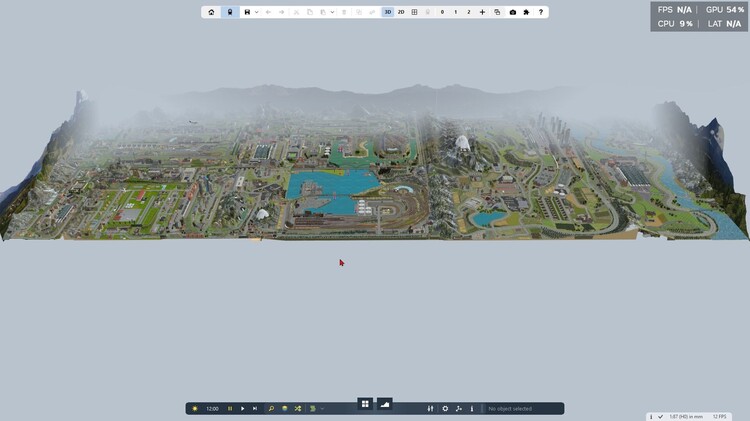Toggle the grid view icon
Viewport: 750px width, 421px height.
[415, 12]
